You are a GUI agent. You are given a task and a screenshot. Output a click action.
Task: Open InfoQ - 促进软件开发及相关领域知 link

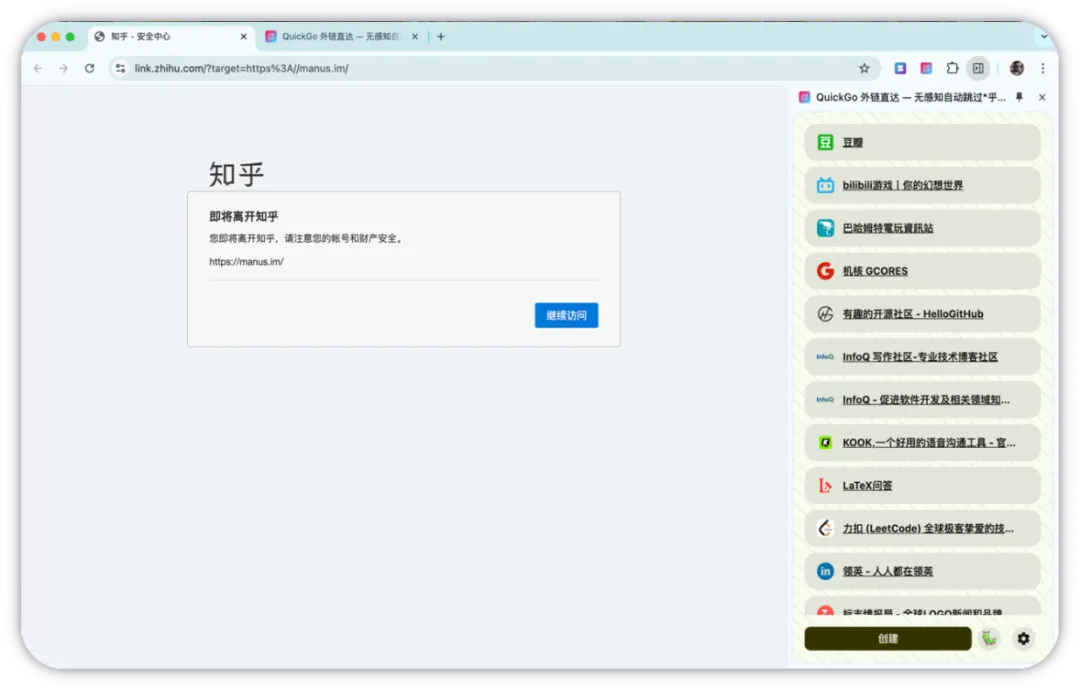tap(926, 399)
